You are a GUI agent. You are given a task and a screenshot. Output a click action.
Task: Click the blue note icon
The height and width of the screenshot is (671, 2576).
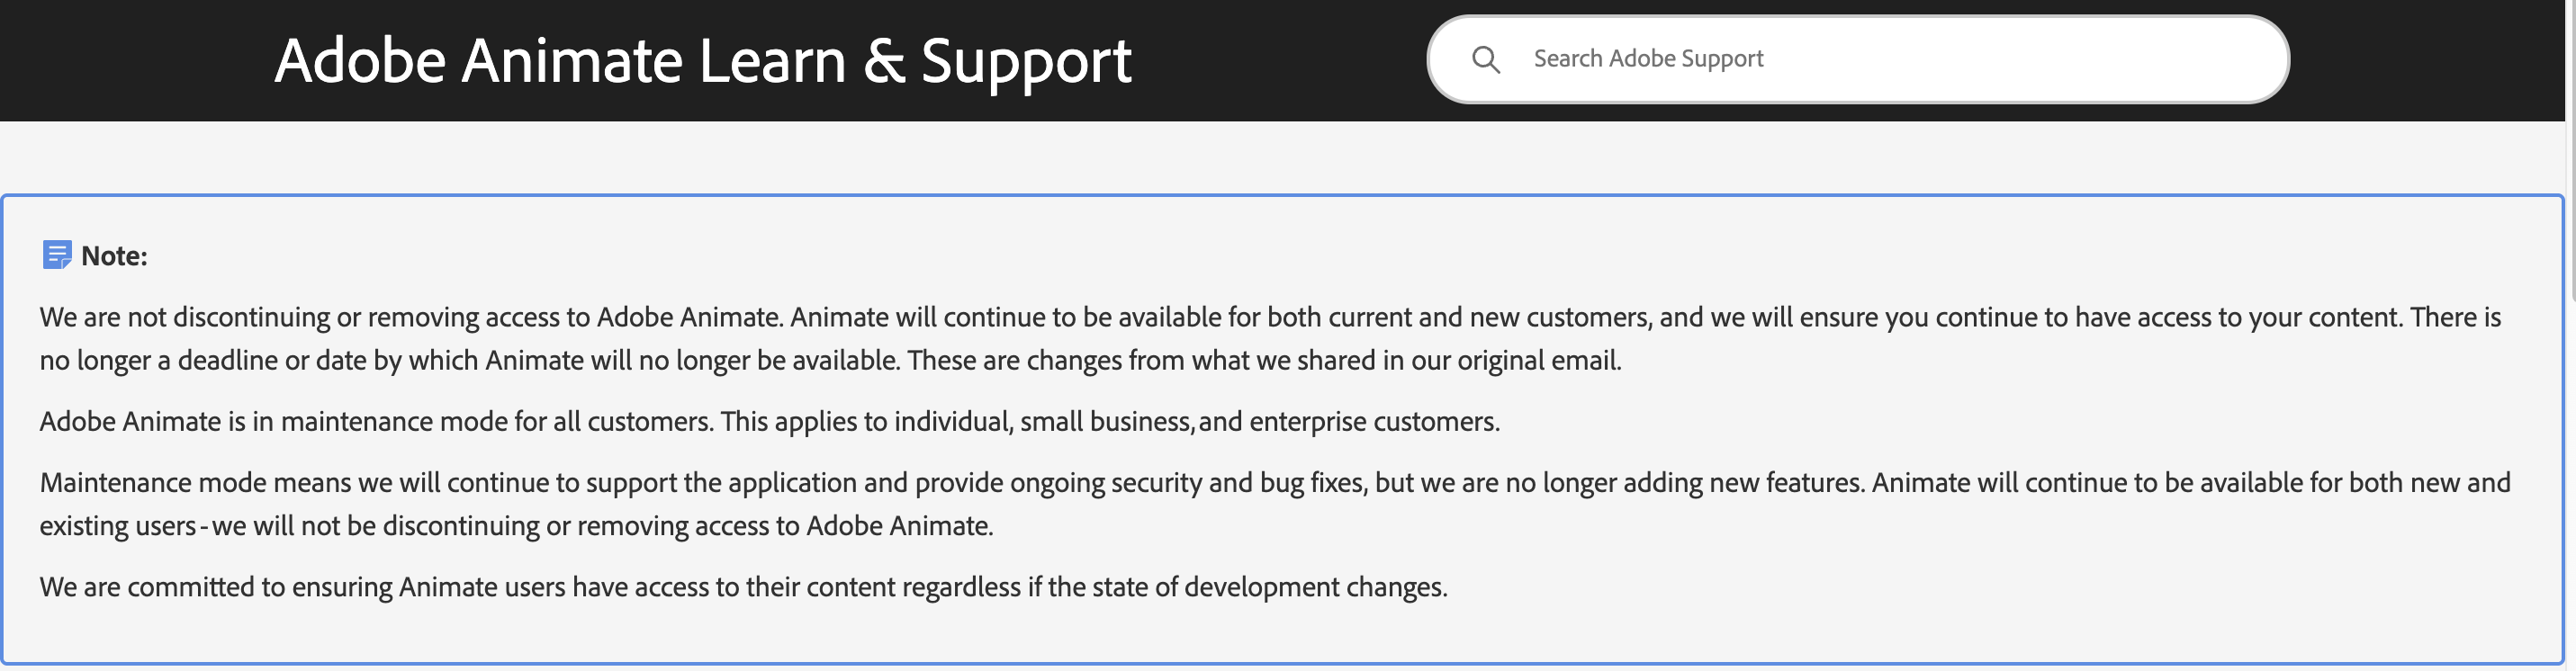tap(57, 255)
